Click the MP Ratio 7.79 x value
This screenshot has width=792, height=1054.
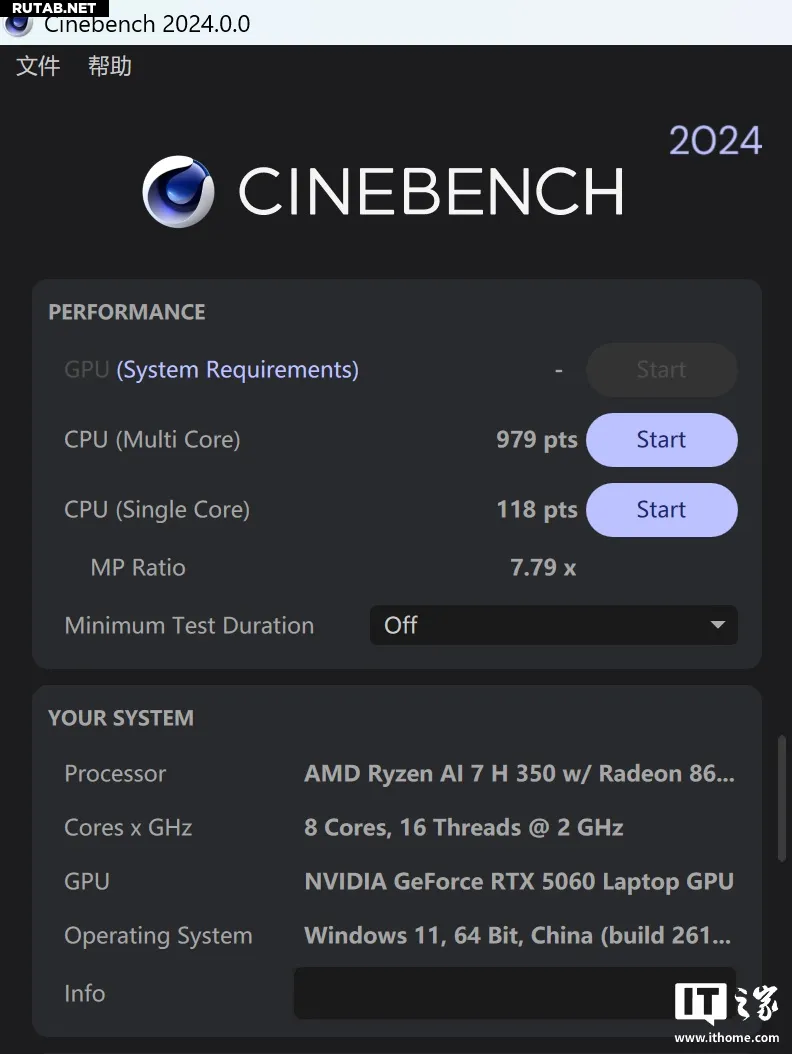(543, 567)
